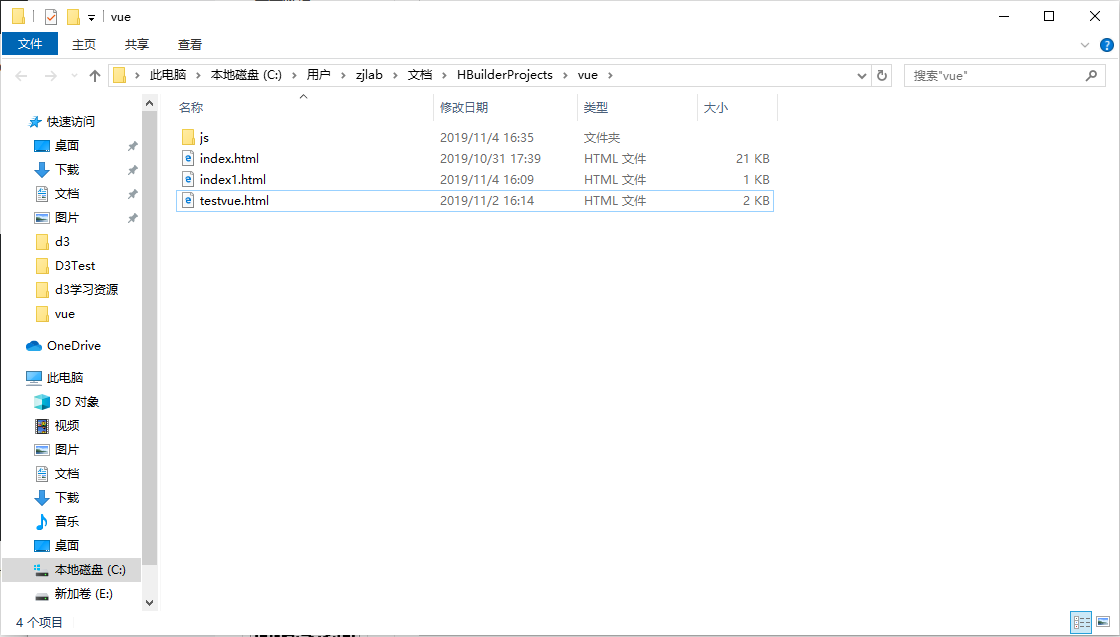Screen dimensions: 1120x637
Task: Click the Properties quick access icon
Action: (51, 16)
